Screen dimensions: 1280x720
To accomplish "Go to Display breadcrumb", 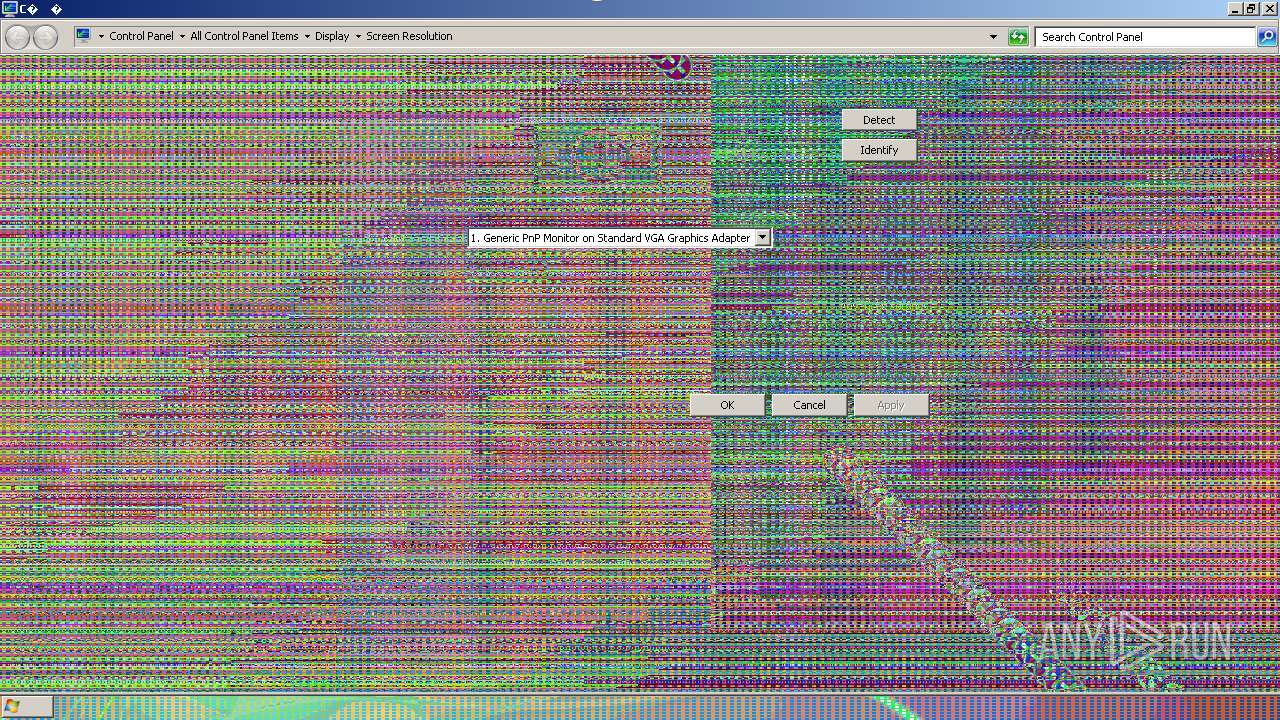I will [332, 36].
